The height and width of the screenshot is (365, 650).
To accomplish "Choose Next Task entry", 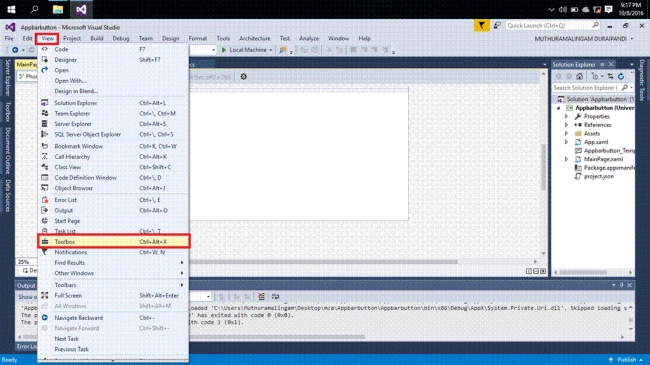I will tap(114, 339).
